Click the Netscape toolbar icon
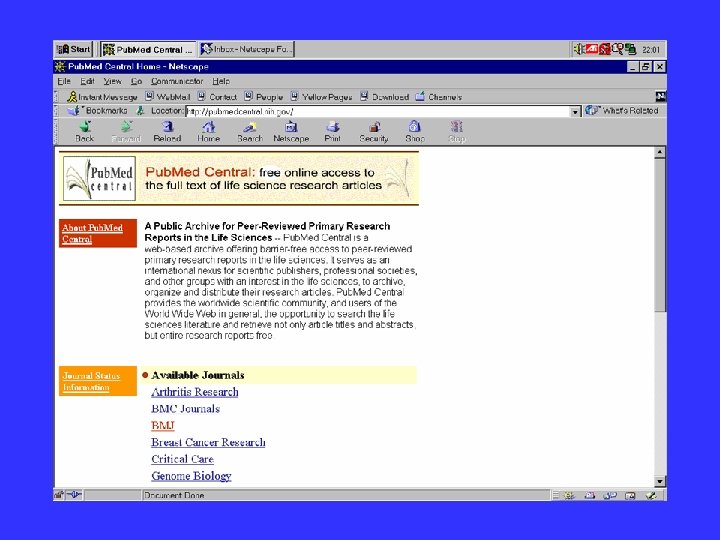The image size is (720, 540). [291, 131]
